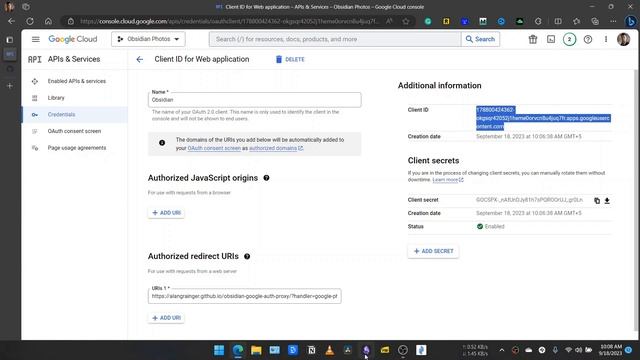
Task: Follow the authorized domains link
Action: point(276,148)
